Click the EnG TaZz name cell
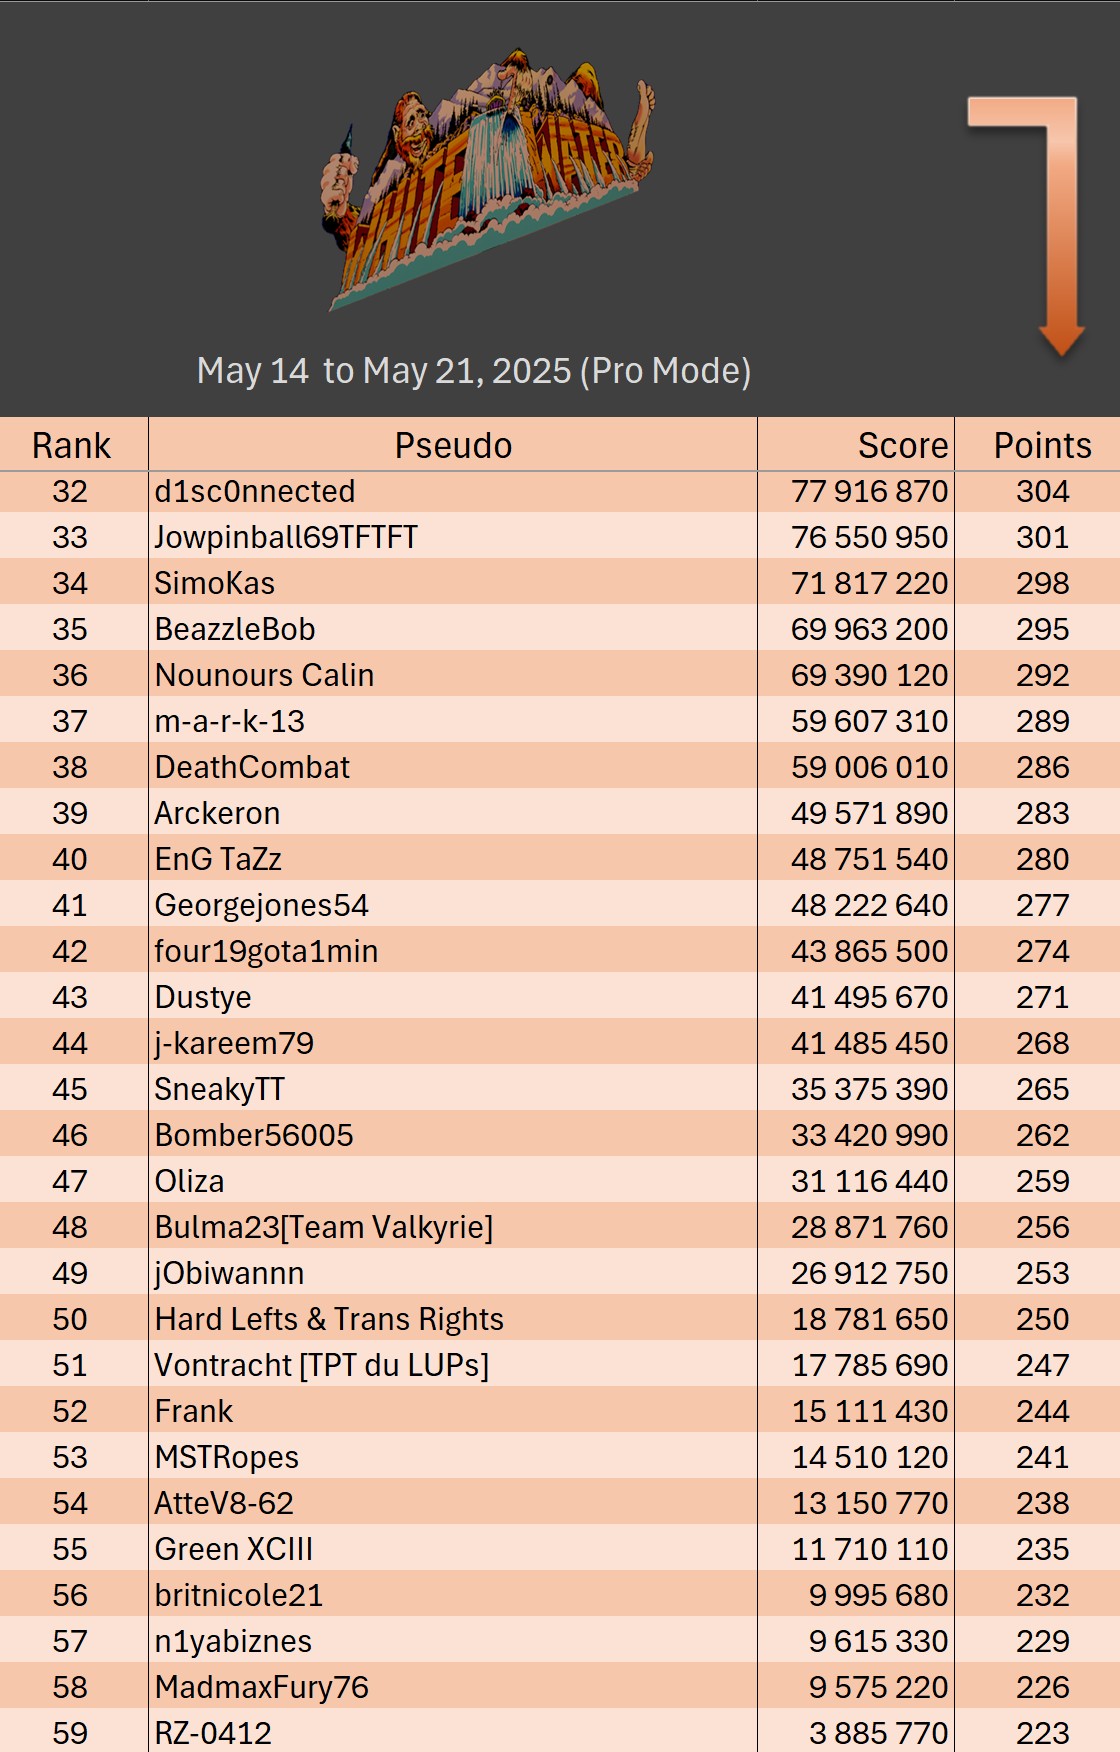 pos(218,859)
